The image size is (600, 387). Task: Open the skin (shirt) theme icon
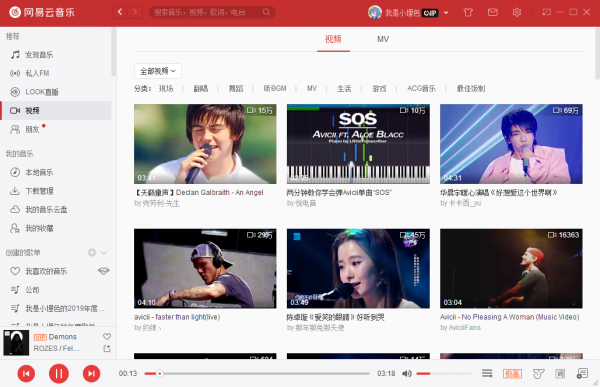tap(468, 12)
